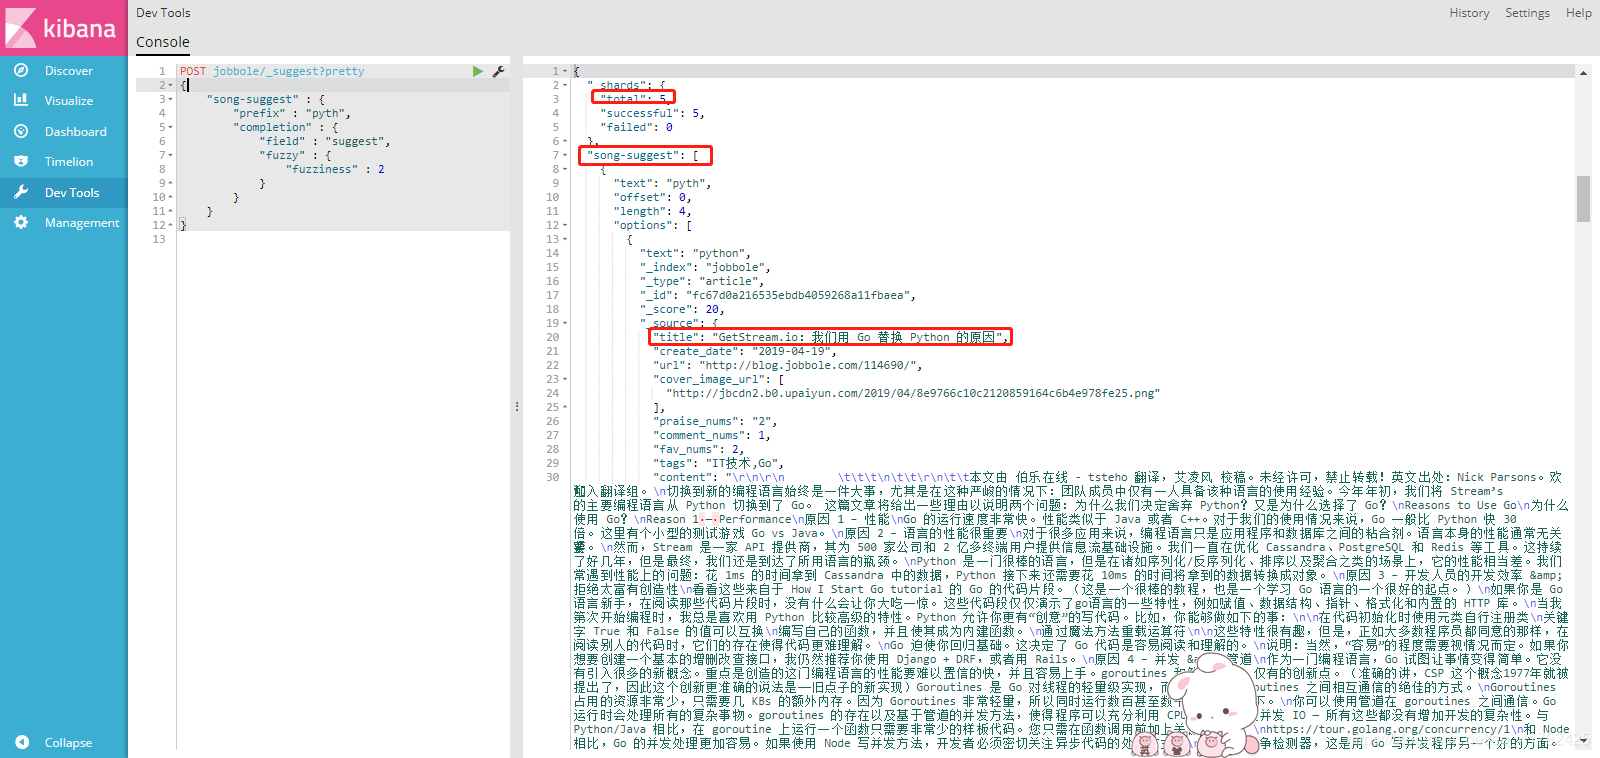Switch to the Console tab
Viewport: 1600px width, 758px height.
coord(163,42)
